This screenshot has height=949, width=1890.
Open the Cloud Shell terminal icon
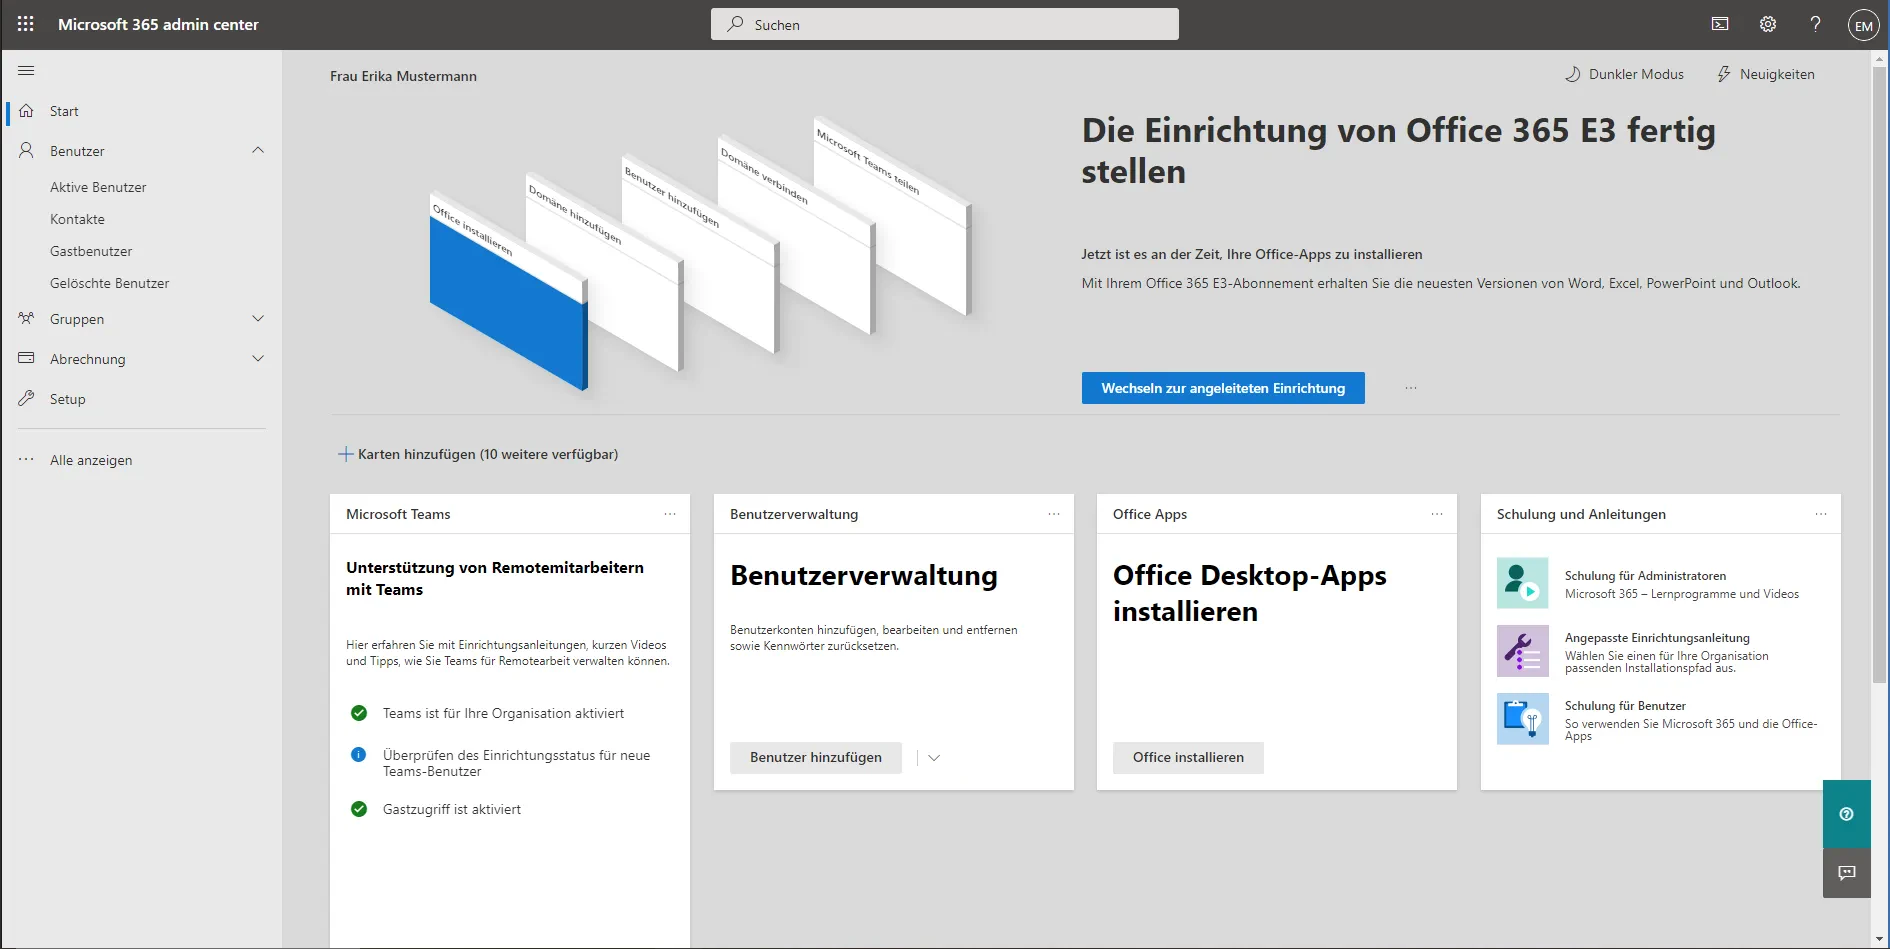[1720, 24]
